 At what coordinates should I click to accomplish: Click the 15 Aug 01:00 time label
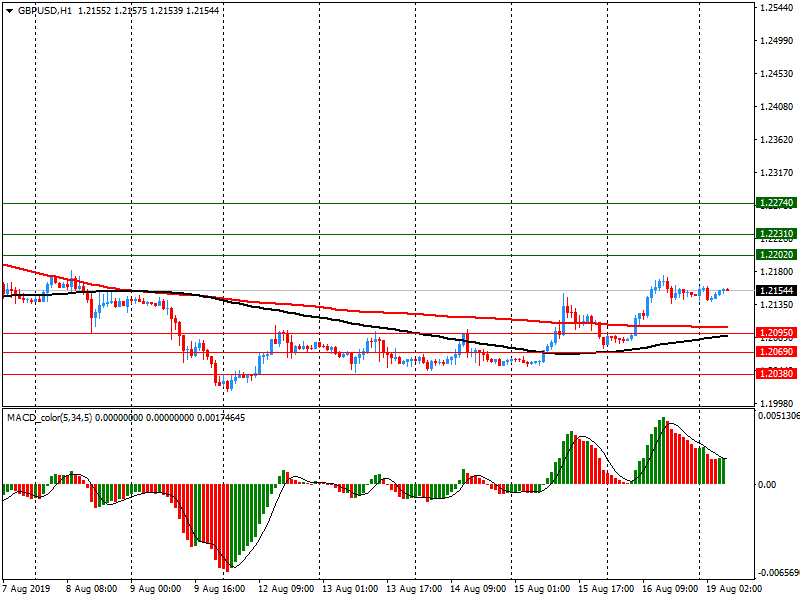pyautogui.click(x=542, y=589)
